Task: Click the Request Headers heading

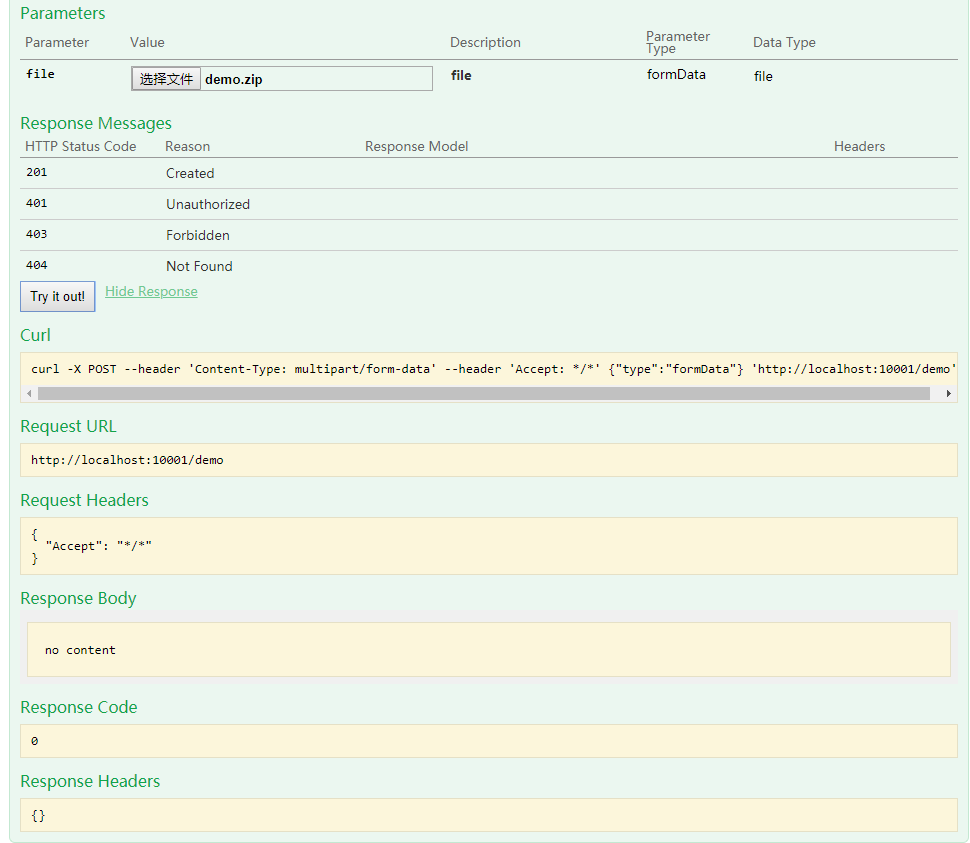Action: pos(84,500)
